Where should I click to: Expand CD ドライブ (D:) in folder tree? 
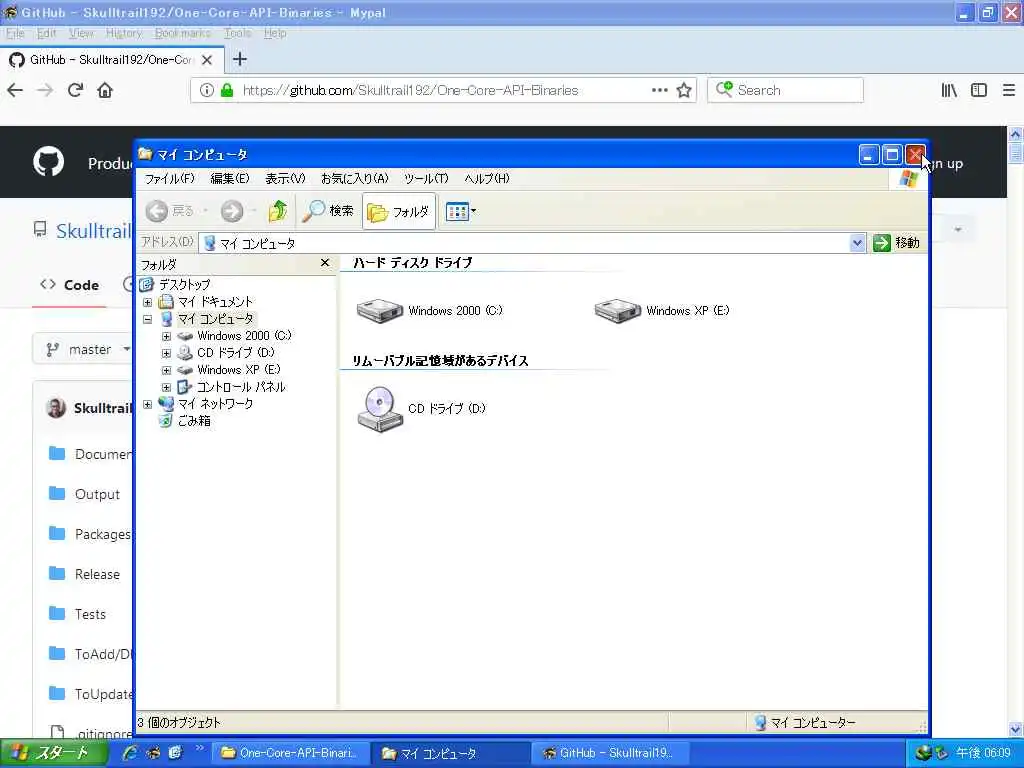pos(167,353)
